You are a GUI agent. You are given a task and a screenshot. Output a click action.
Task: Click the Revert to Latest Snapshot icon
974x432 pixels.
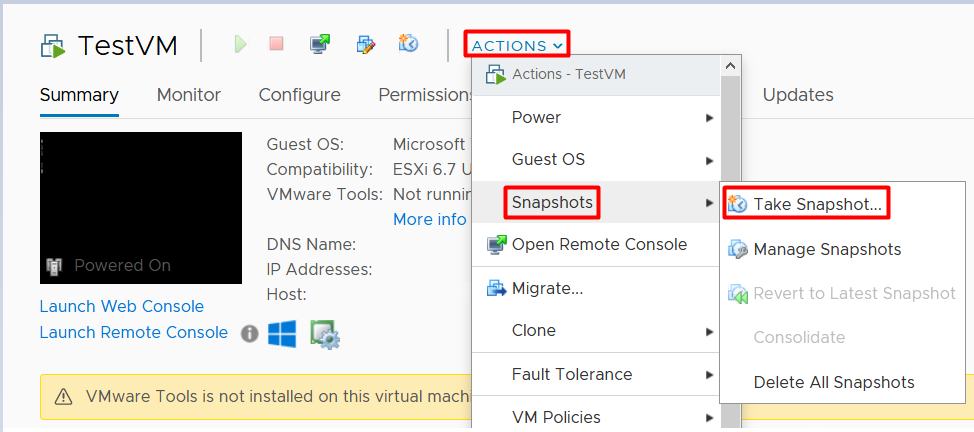[737, 293]
